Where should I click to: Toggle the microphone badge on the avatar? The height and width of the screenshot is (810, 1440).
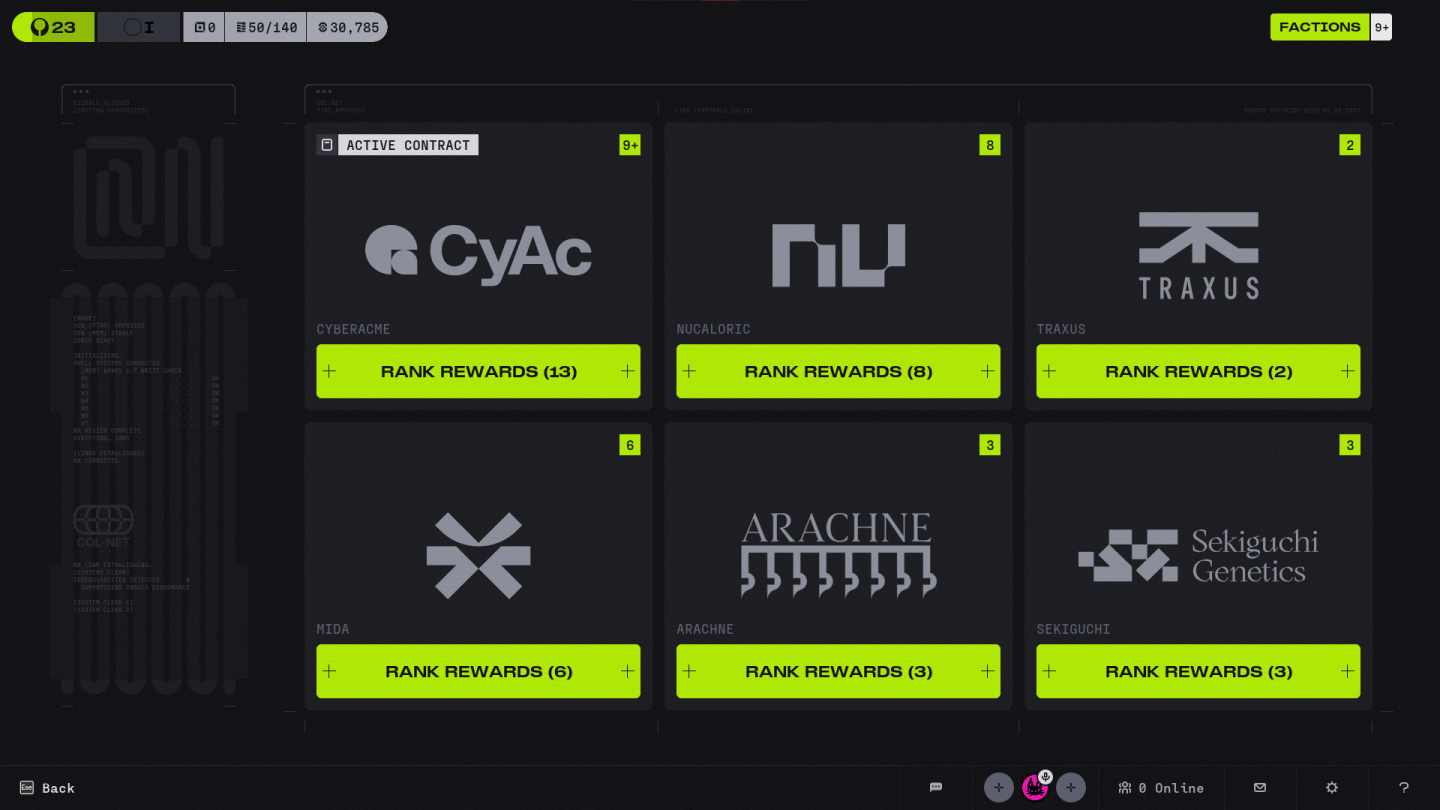pyautogui.click(x=1045, y=777)
